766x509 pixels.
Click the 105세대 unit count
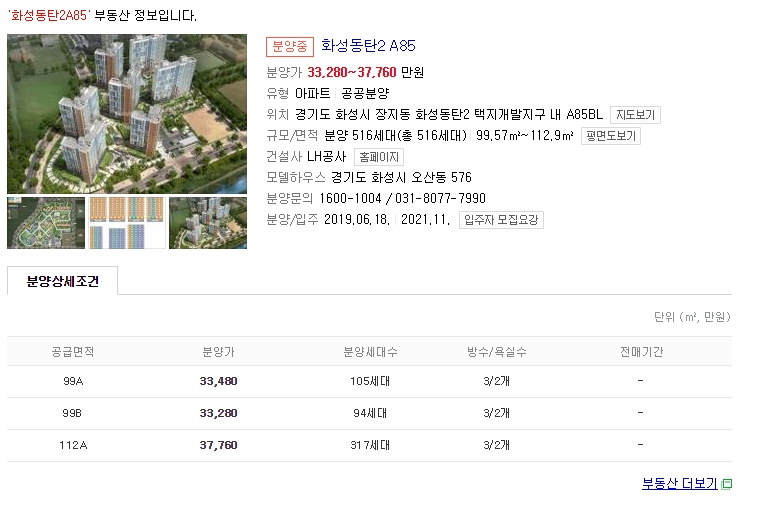[370, 382]
